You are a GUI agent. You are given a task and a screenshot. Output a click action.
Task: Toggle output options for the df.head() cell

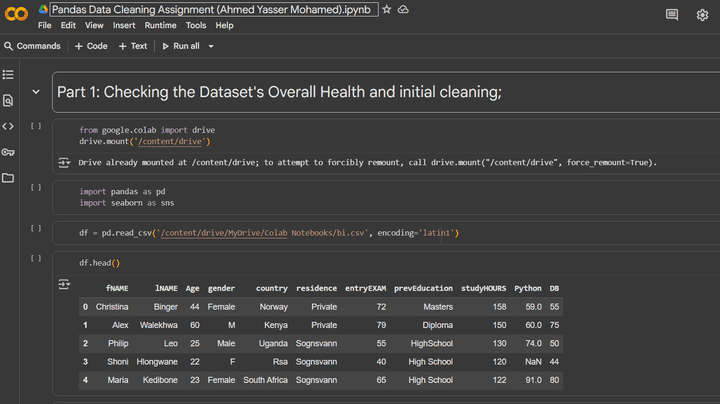click(x=66, y=284)
